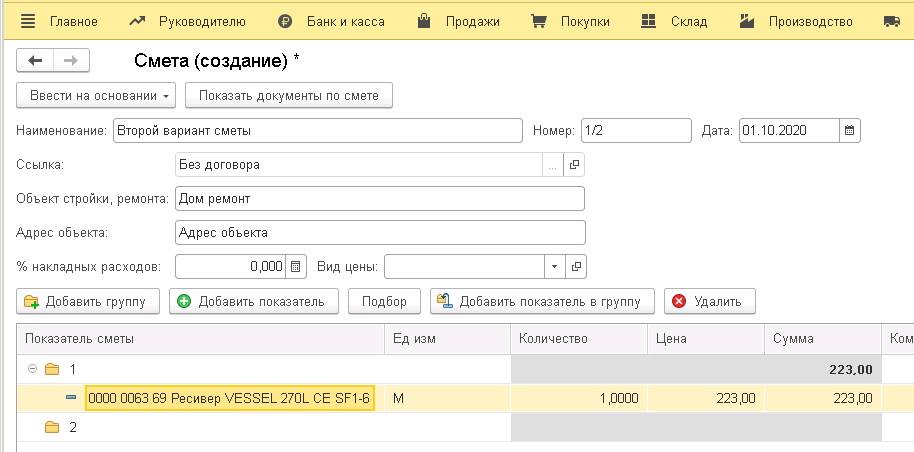Open the Банк и касса menu
Screen dimensions: 914x452
point(346,22)
